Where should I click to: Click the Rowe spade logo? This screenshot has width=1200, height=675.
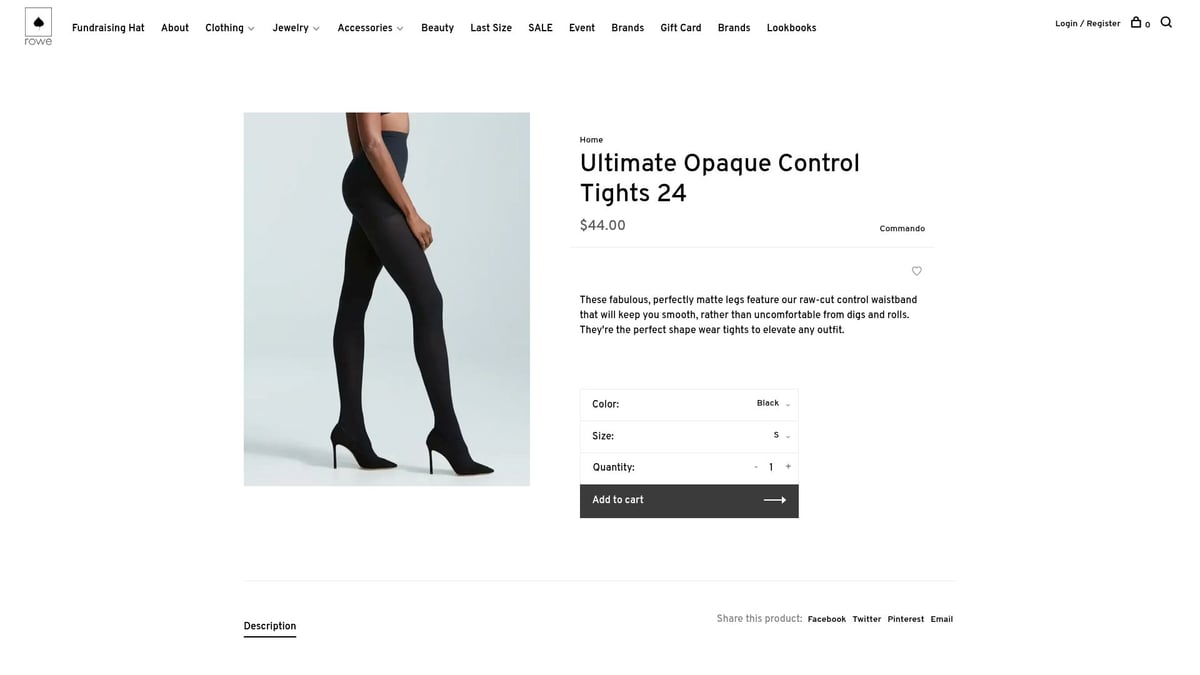coord(38,27)
